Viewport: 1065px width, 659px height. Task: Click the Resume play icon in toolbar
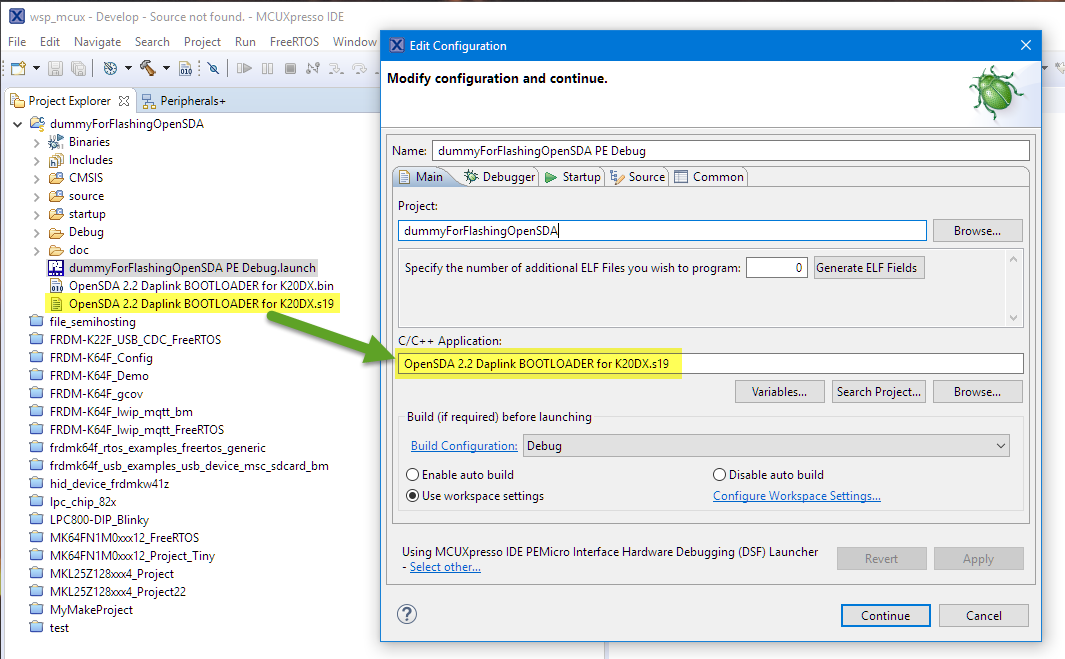(243, 68)
